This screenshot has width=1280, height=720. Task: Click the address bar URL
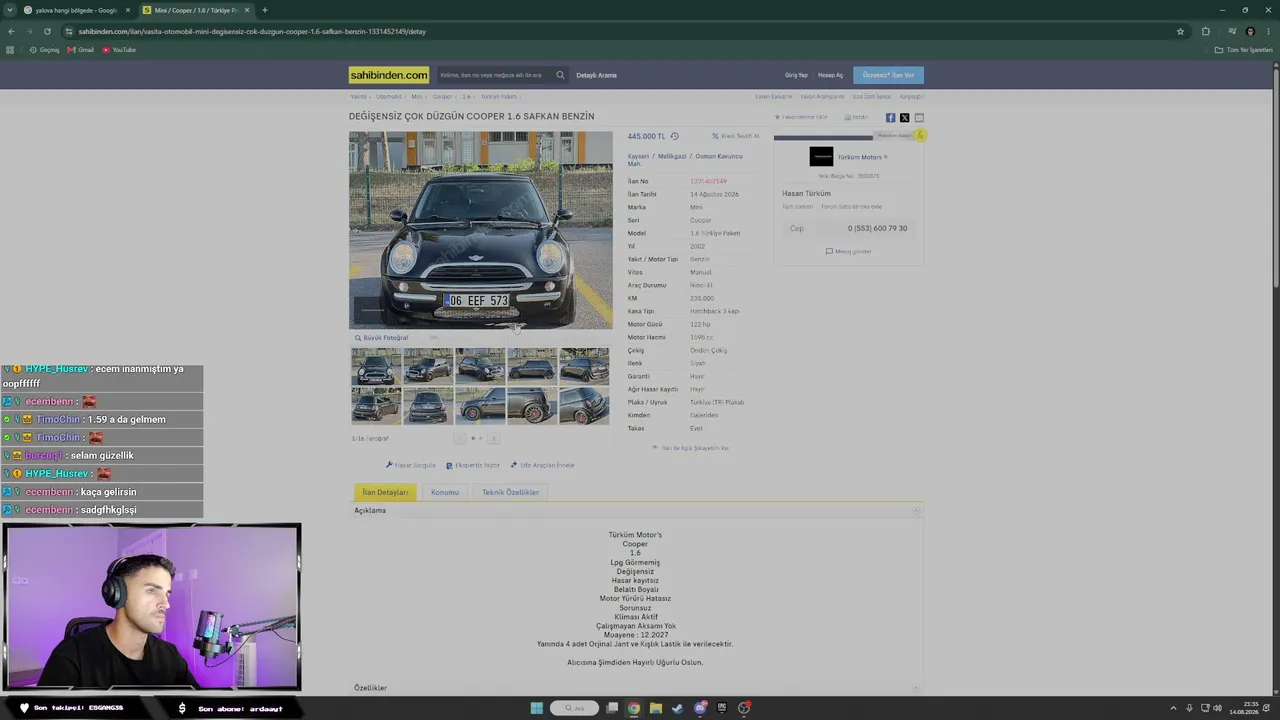click(252, 31)
